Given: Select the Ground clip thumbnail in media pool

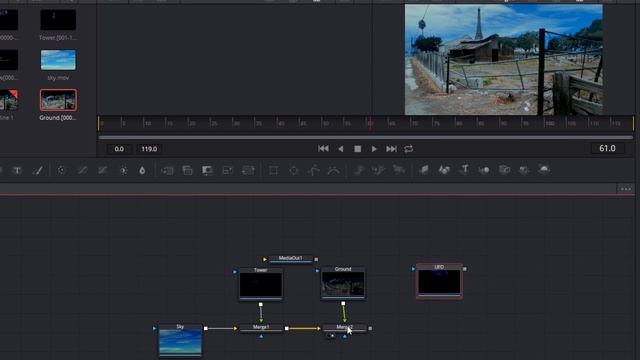Looking at the screenshot, I should (x=58, y=100).
